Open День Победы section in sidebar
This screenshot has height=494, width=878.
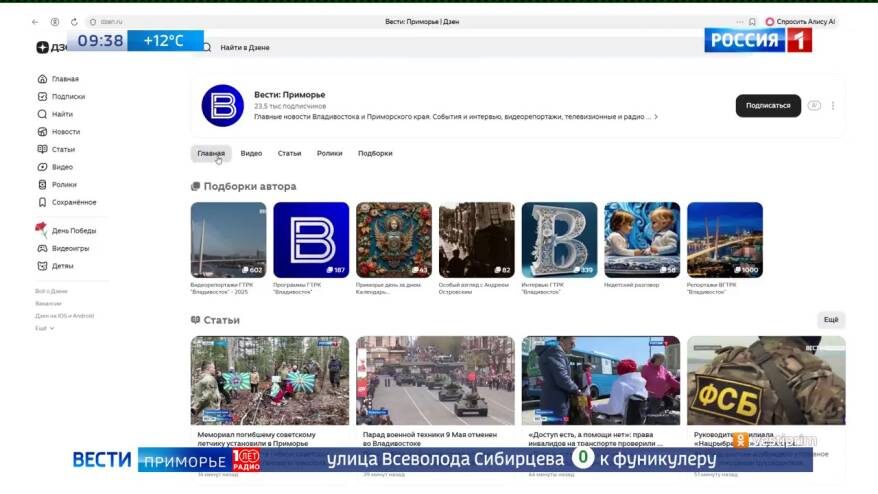coord(66,230)
